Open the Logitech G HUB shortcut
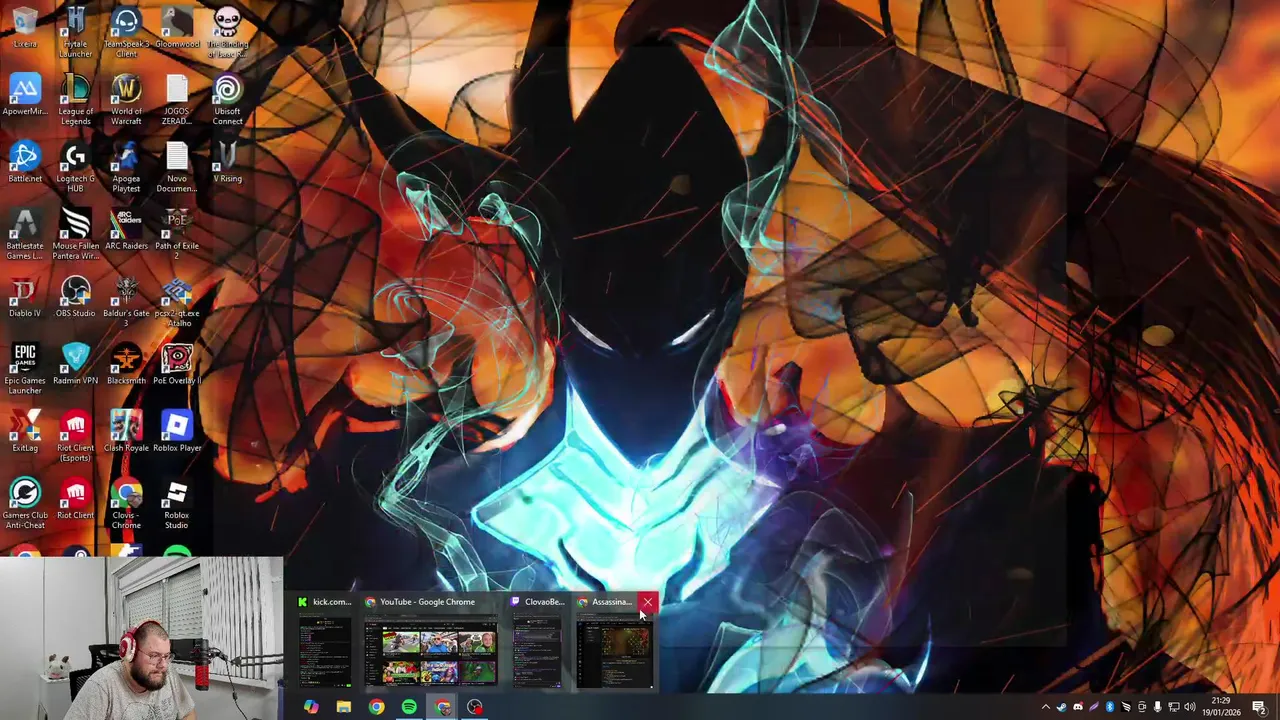The height and width of the screenshot is (720, 1280). click(75, 165)
